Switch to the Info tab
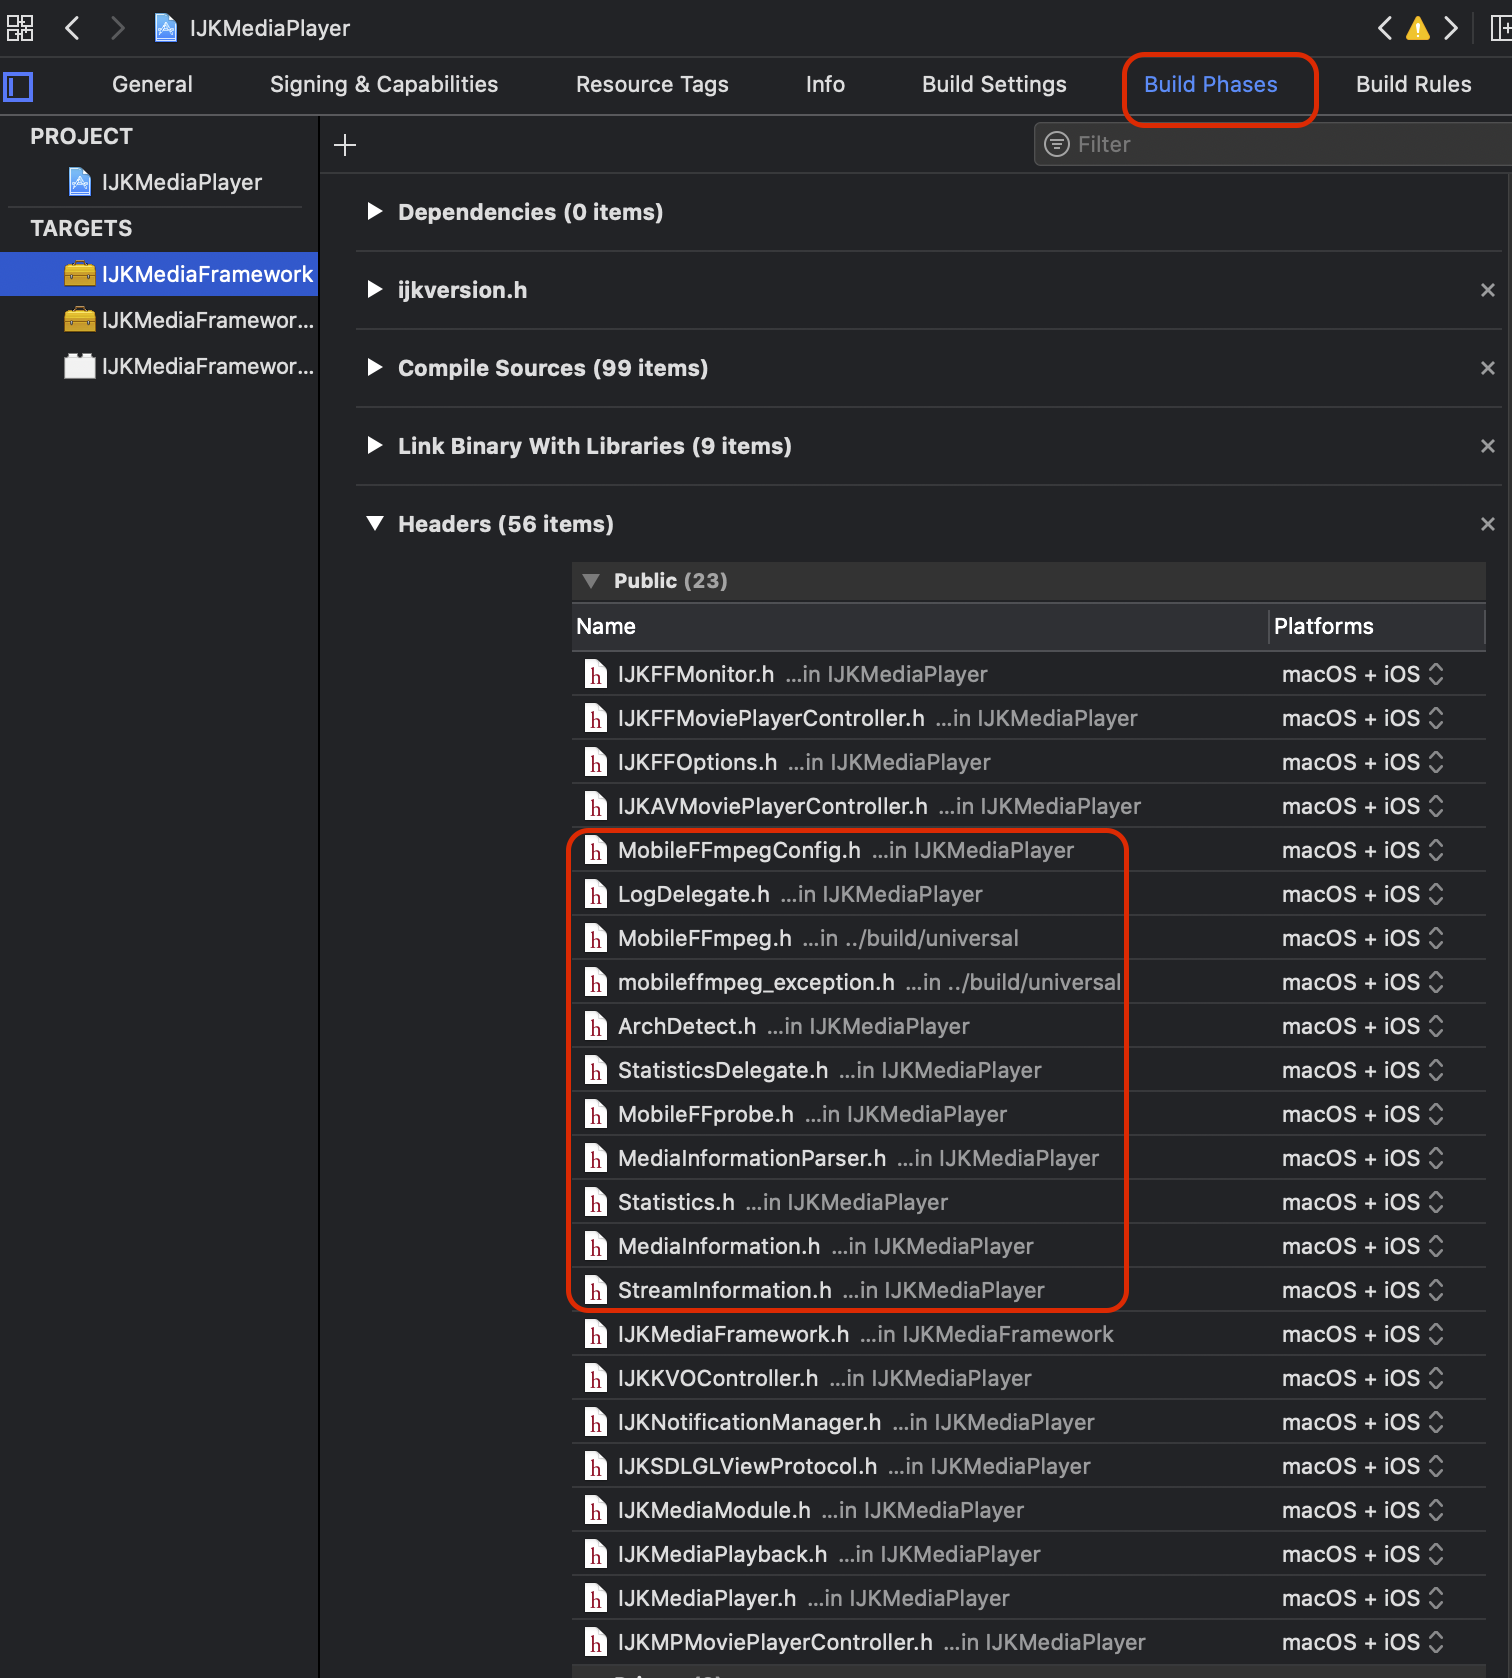The width and height of the screenshot is (1512, 1678). coord(825,85)
